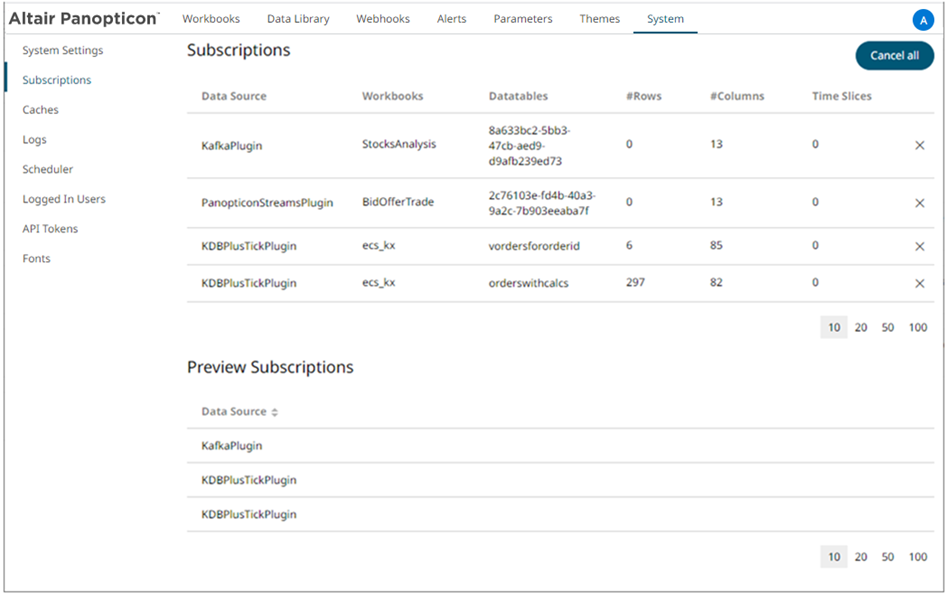The width and height of the screenshot is (947, 595).
Task: Open the Scheduler sidebar item
Action: pos(48,169)
